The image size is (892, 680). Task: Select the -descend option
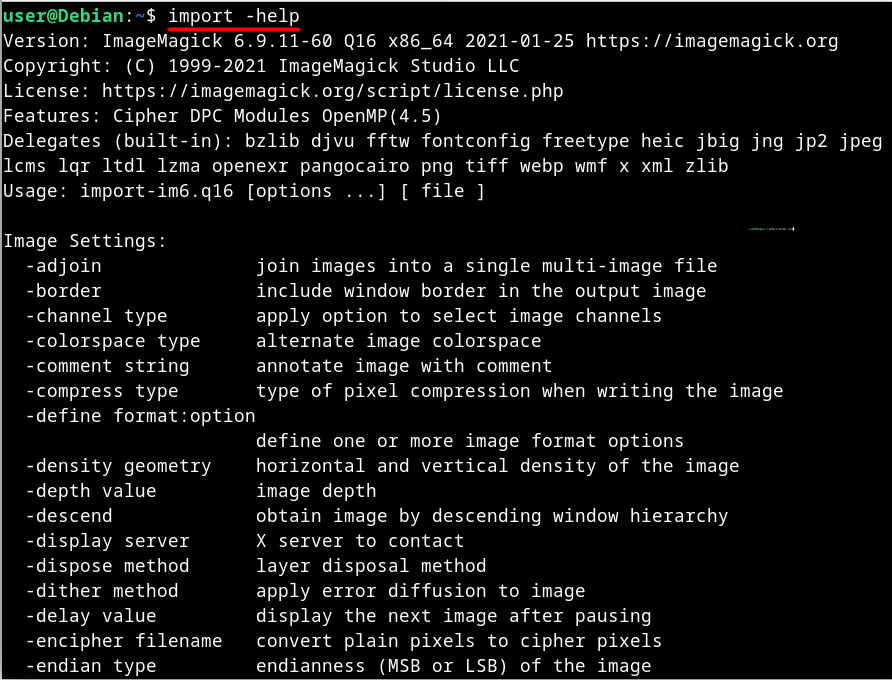coord(69,516)
